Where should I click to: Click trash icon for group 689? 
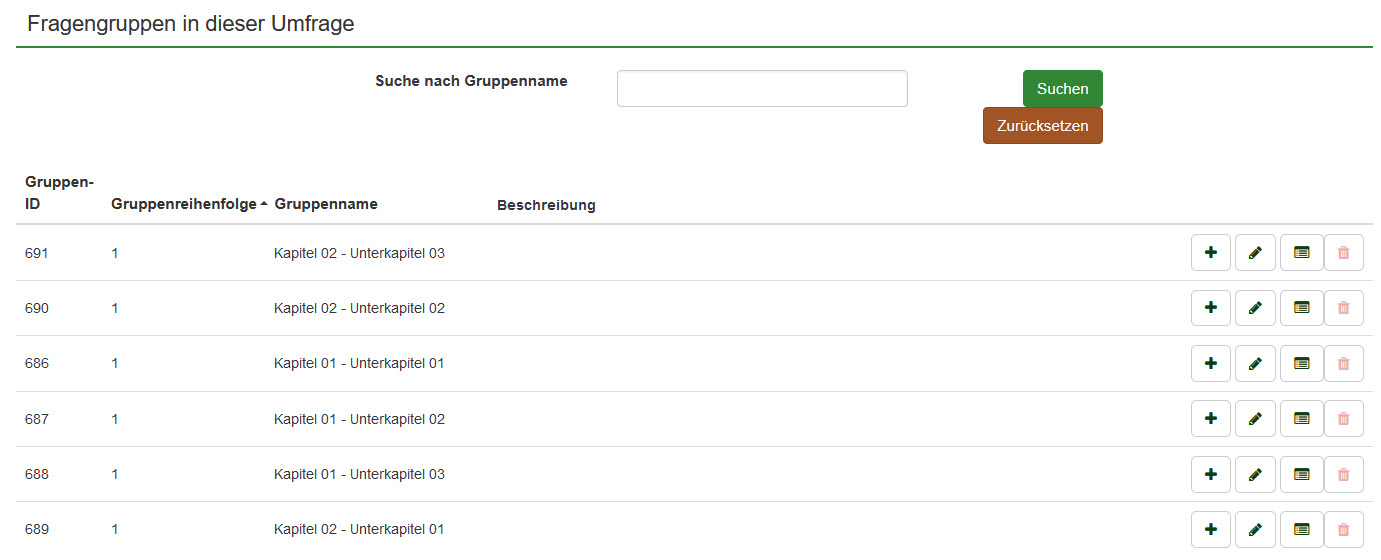[1343, 529]
